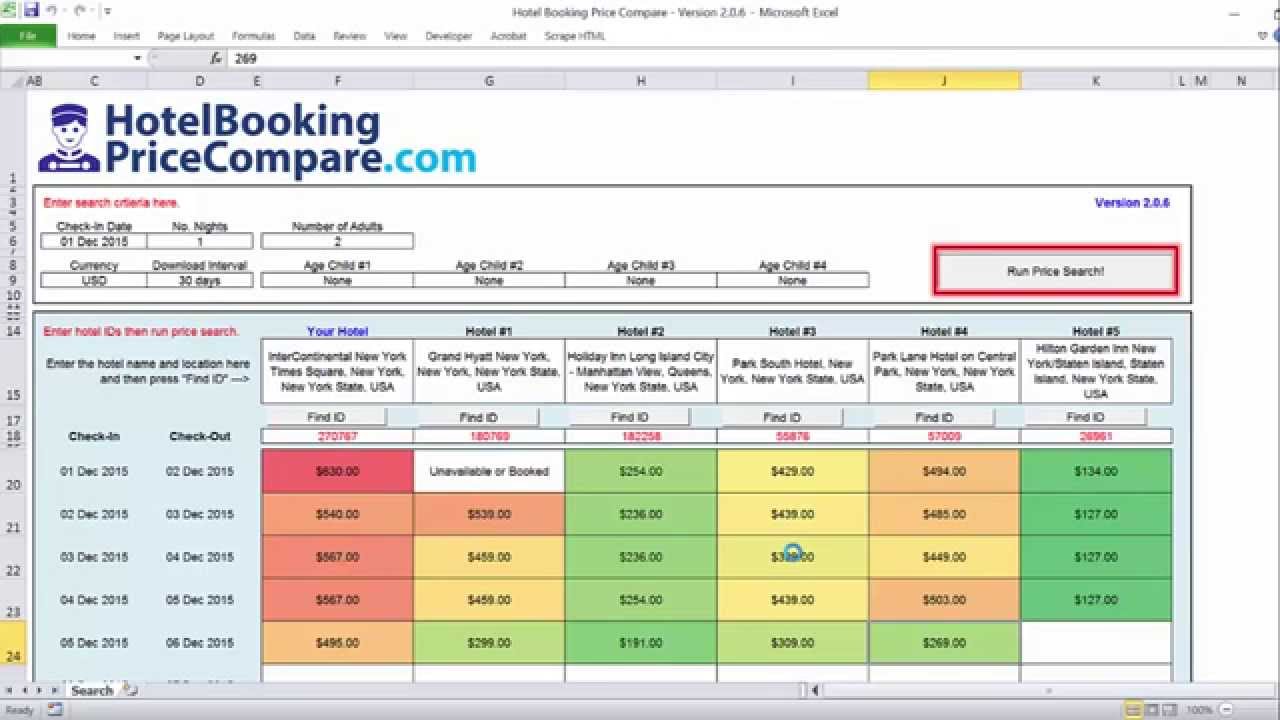Select the Hilton Garden Inn name cell

click(x=1096, y=371)
